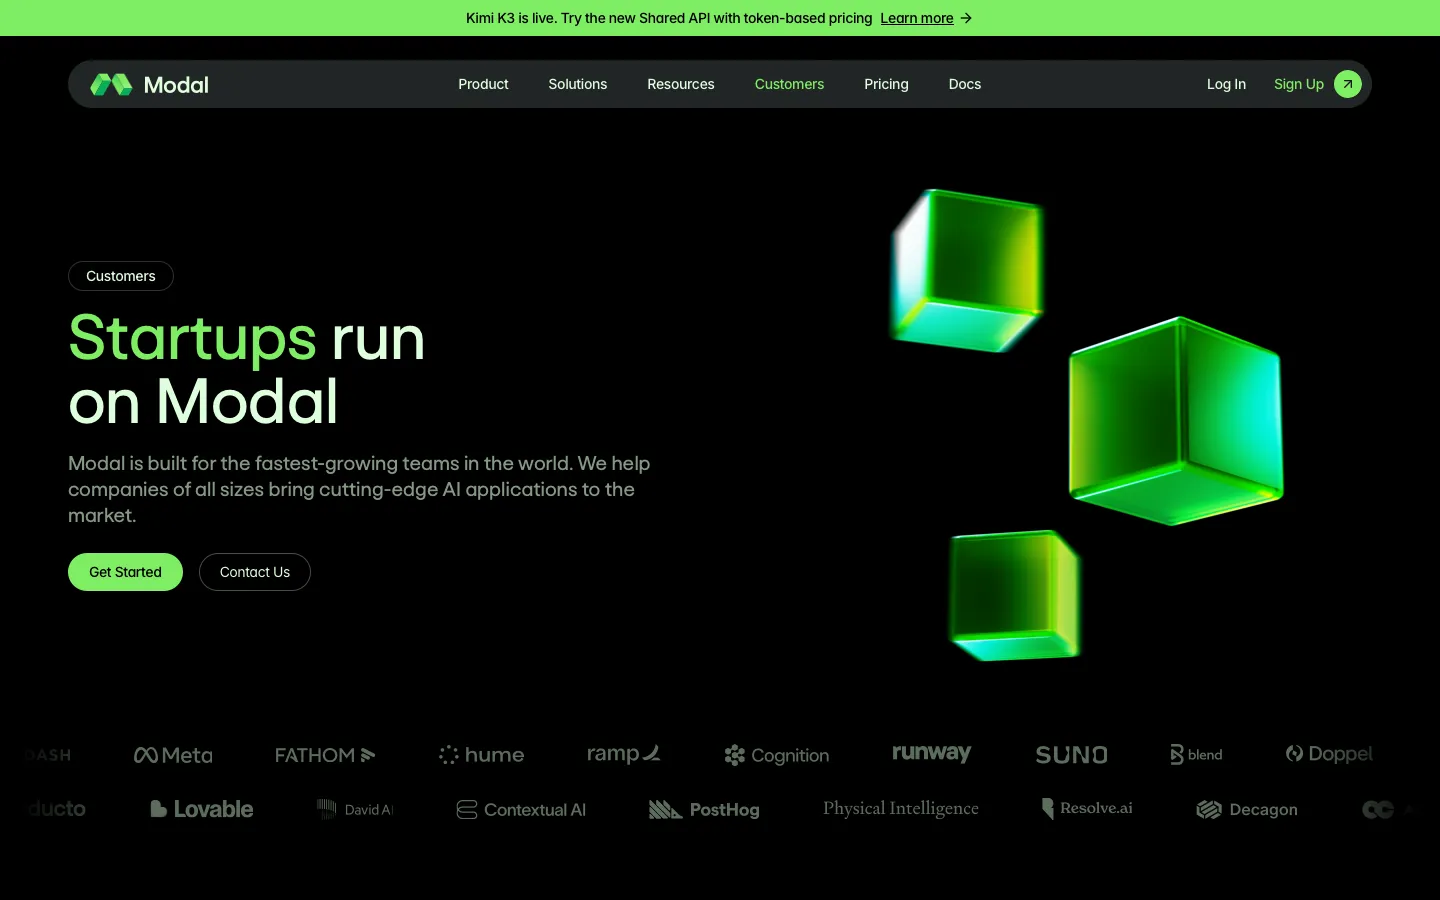Click the large middle green cube
This screenshot has width=1440, height=900.
click(x=1176, y=421)
